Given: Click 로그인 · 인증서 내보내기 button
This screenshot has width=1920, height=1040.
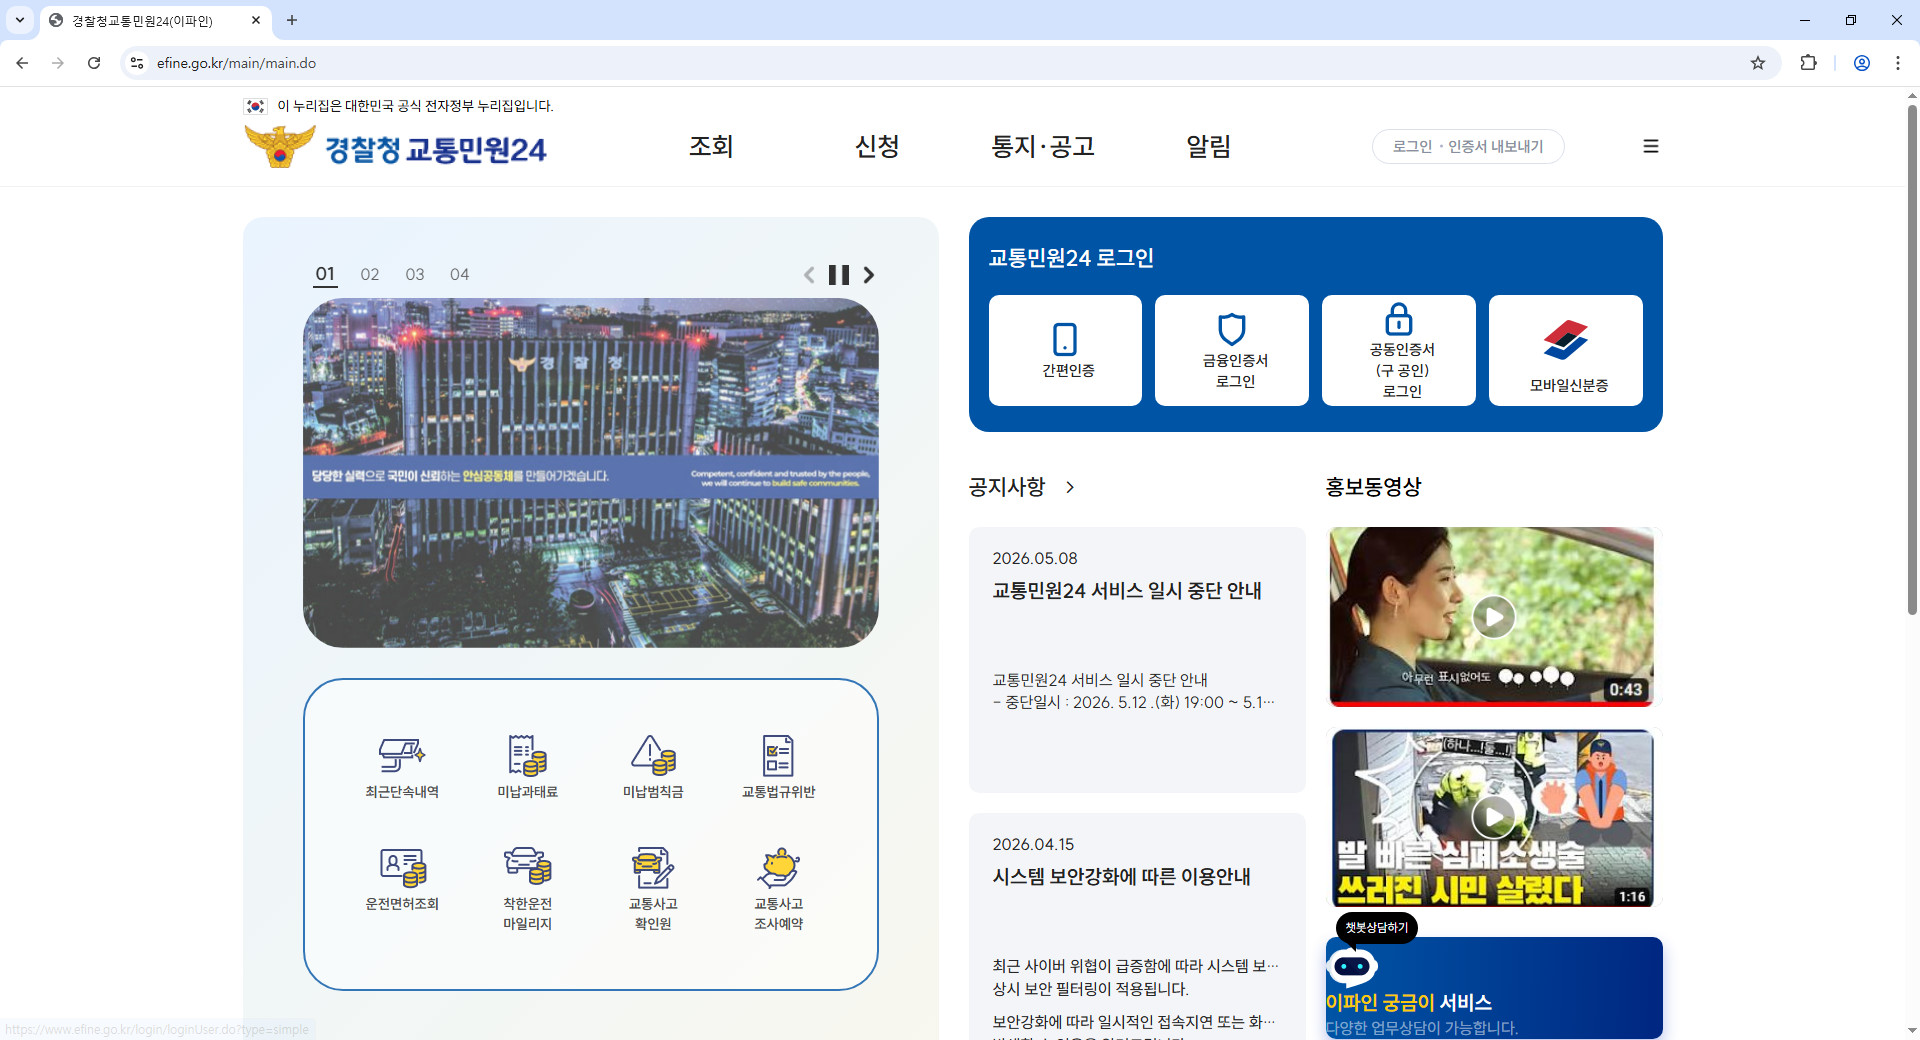Looking at the screenshot, I should [x=1468, y=146].
